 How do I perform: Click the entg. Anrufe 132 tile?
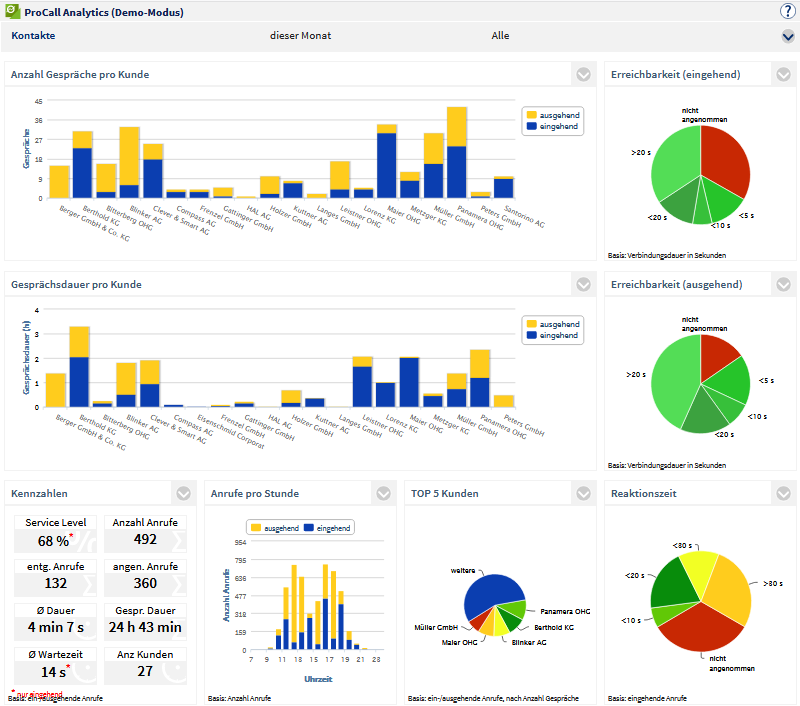[56, 578]
